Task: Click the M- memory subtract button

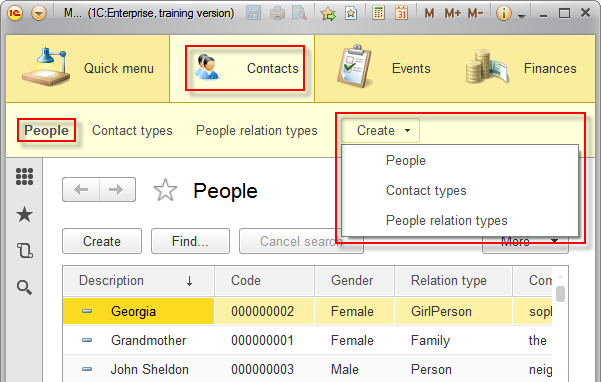Action: (475, 14)
